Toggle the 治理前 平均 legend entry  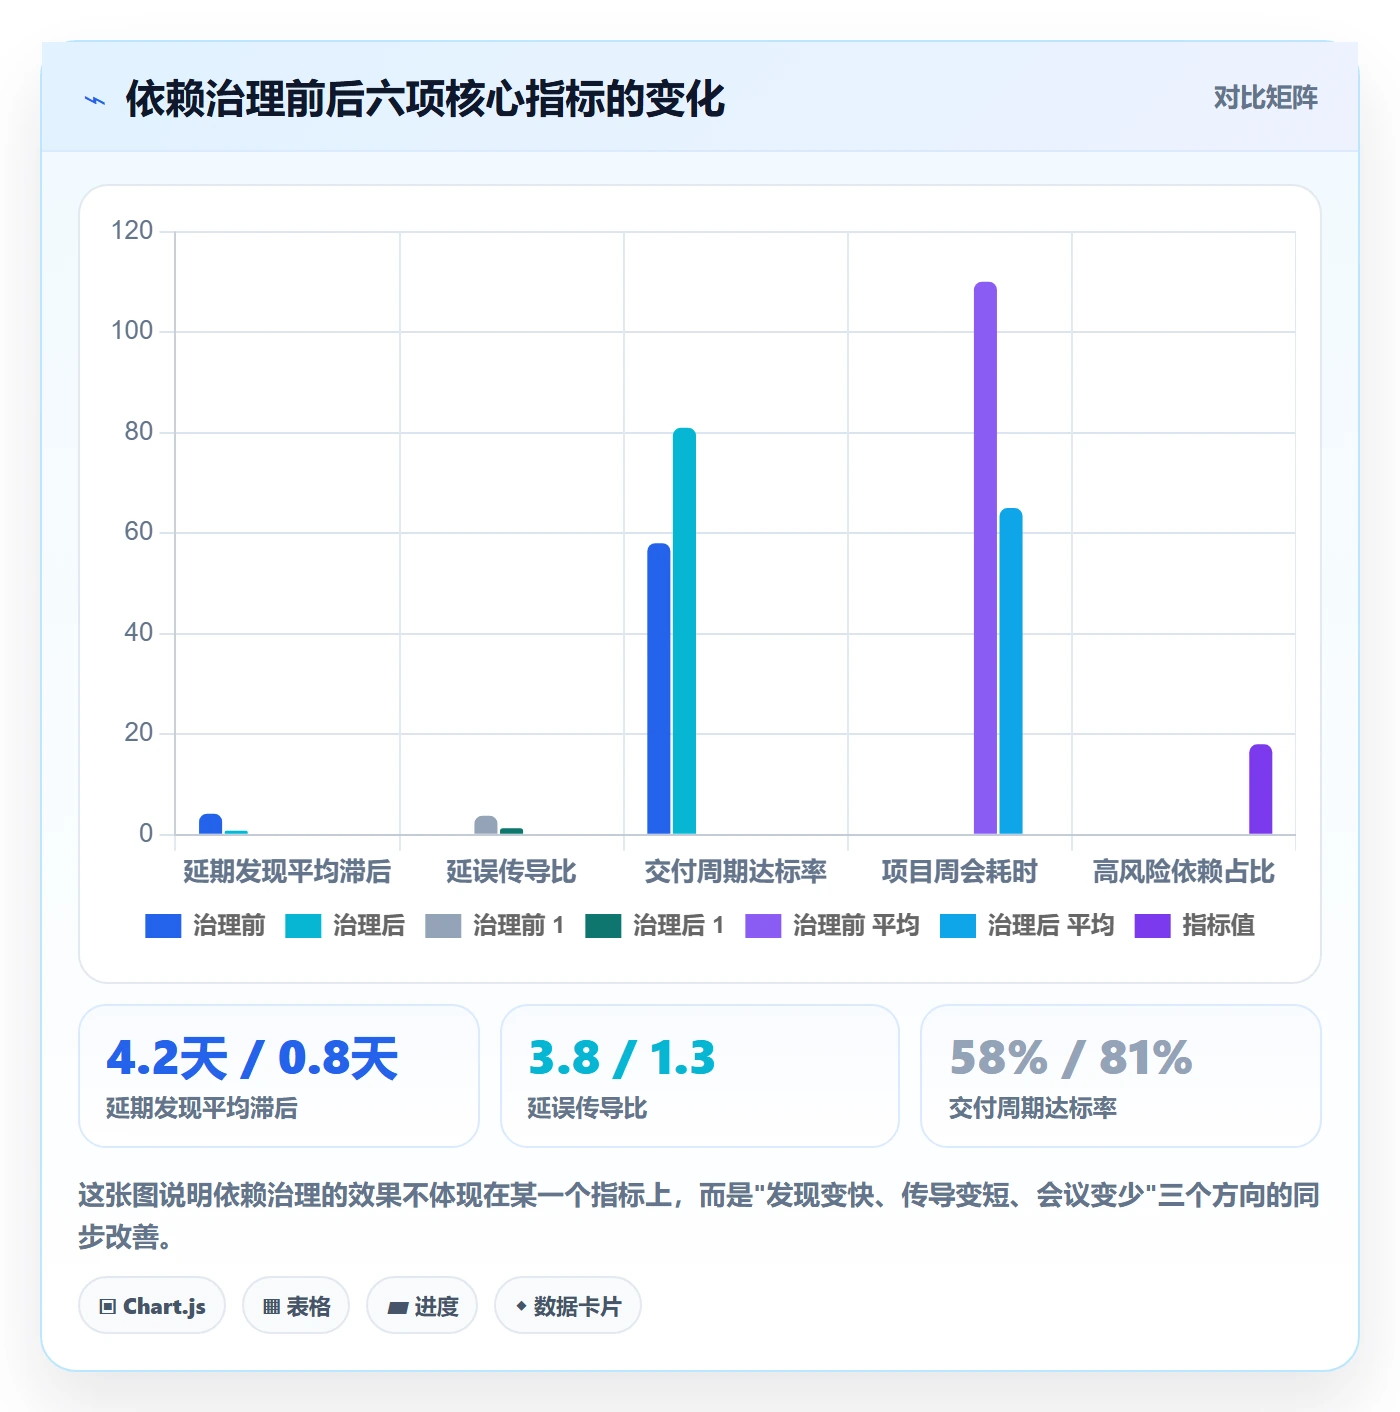[832, 926]
